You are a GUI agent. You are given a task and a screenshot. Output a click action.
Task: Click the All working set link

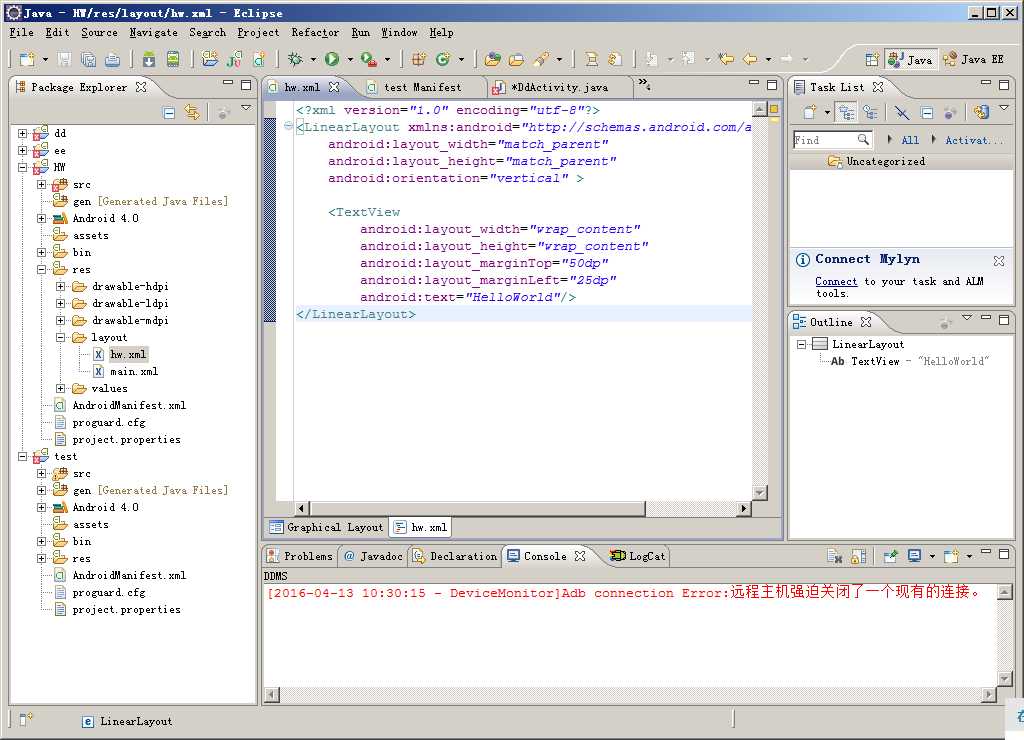910,140
